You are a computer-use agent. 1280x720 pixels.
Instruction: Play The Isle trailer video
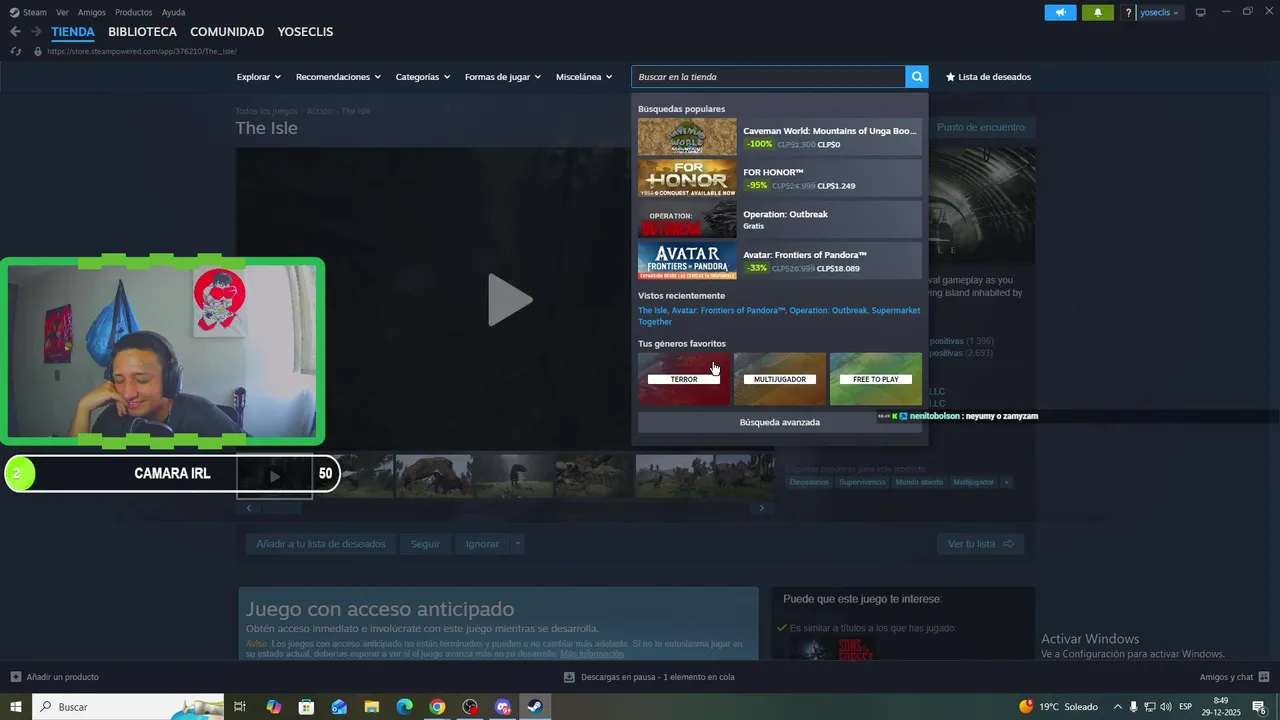point(509,299)
